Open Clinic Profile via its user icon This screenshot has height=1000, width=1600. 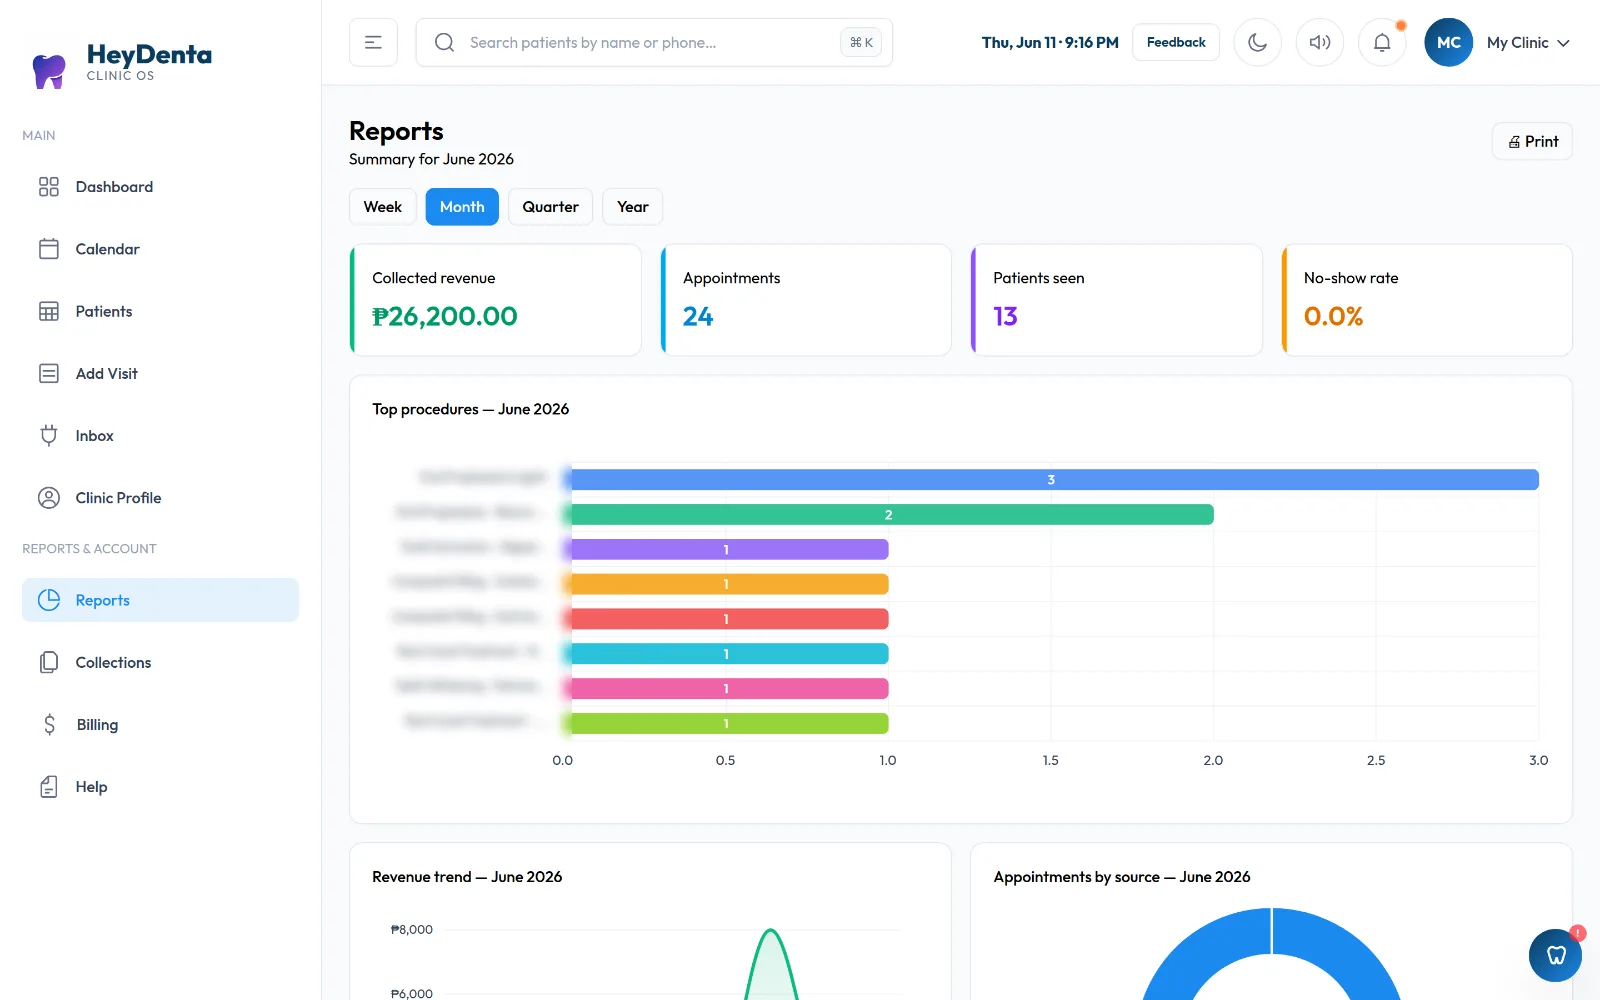point(49,498)
